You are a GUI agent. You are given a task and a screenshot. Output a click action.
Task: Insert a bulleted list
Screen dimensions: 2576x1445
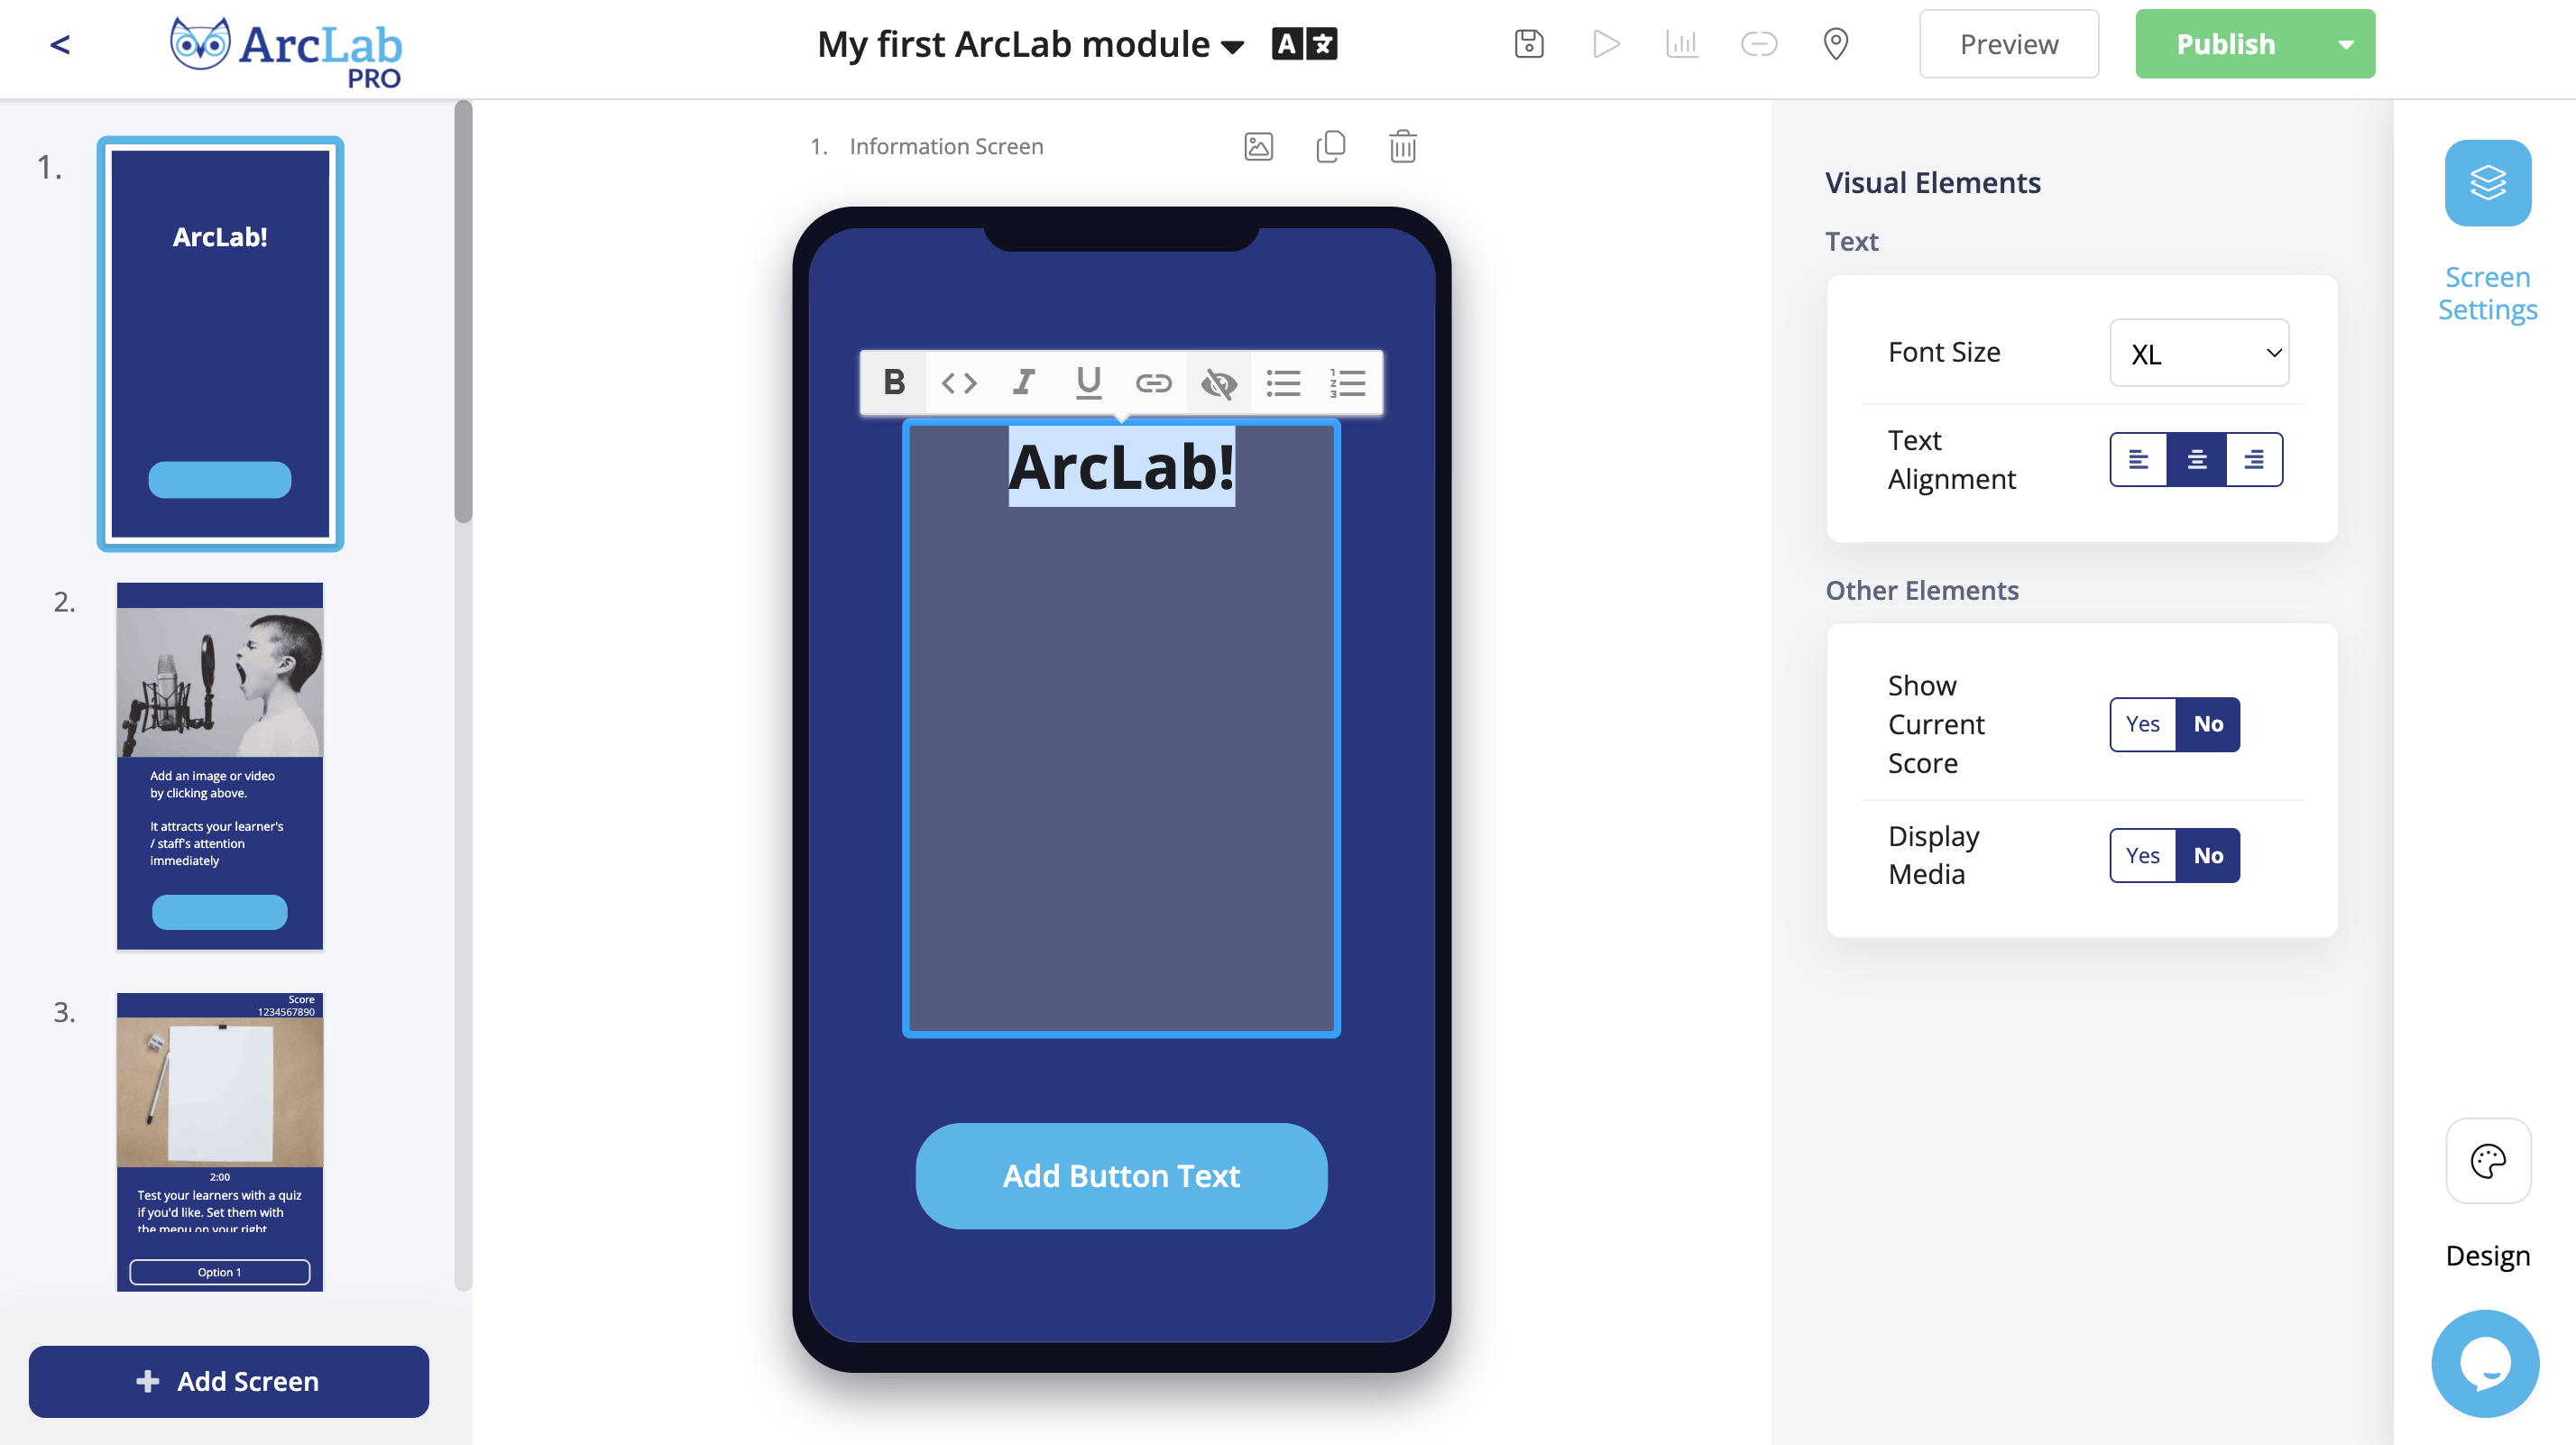(1283, 382)
